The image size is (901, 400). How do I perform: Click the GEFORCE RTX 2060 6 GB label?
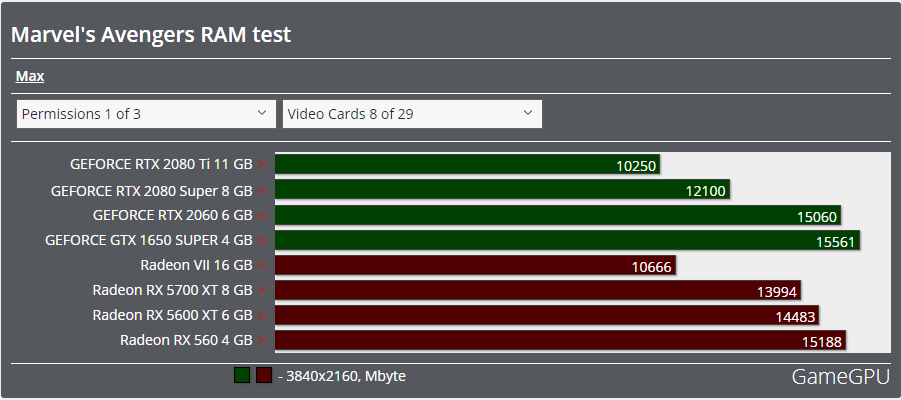(172, 216)
